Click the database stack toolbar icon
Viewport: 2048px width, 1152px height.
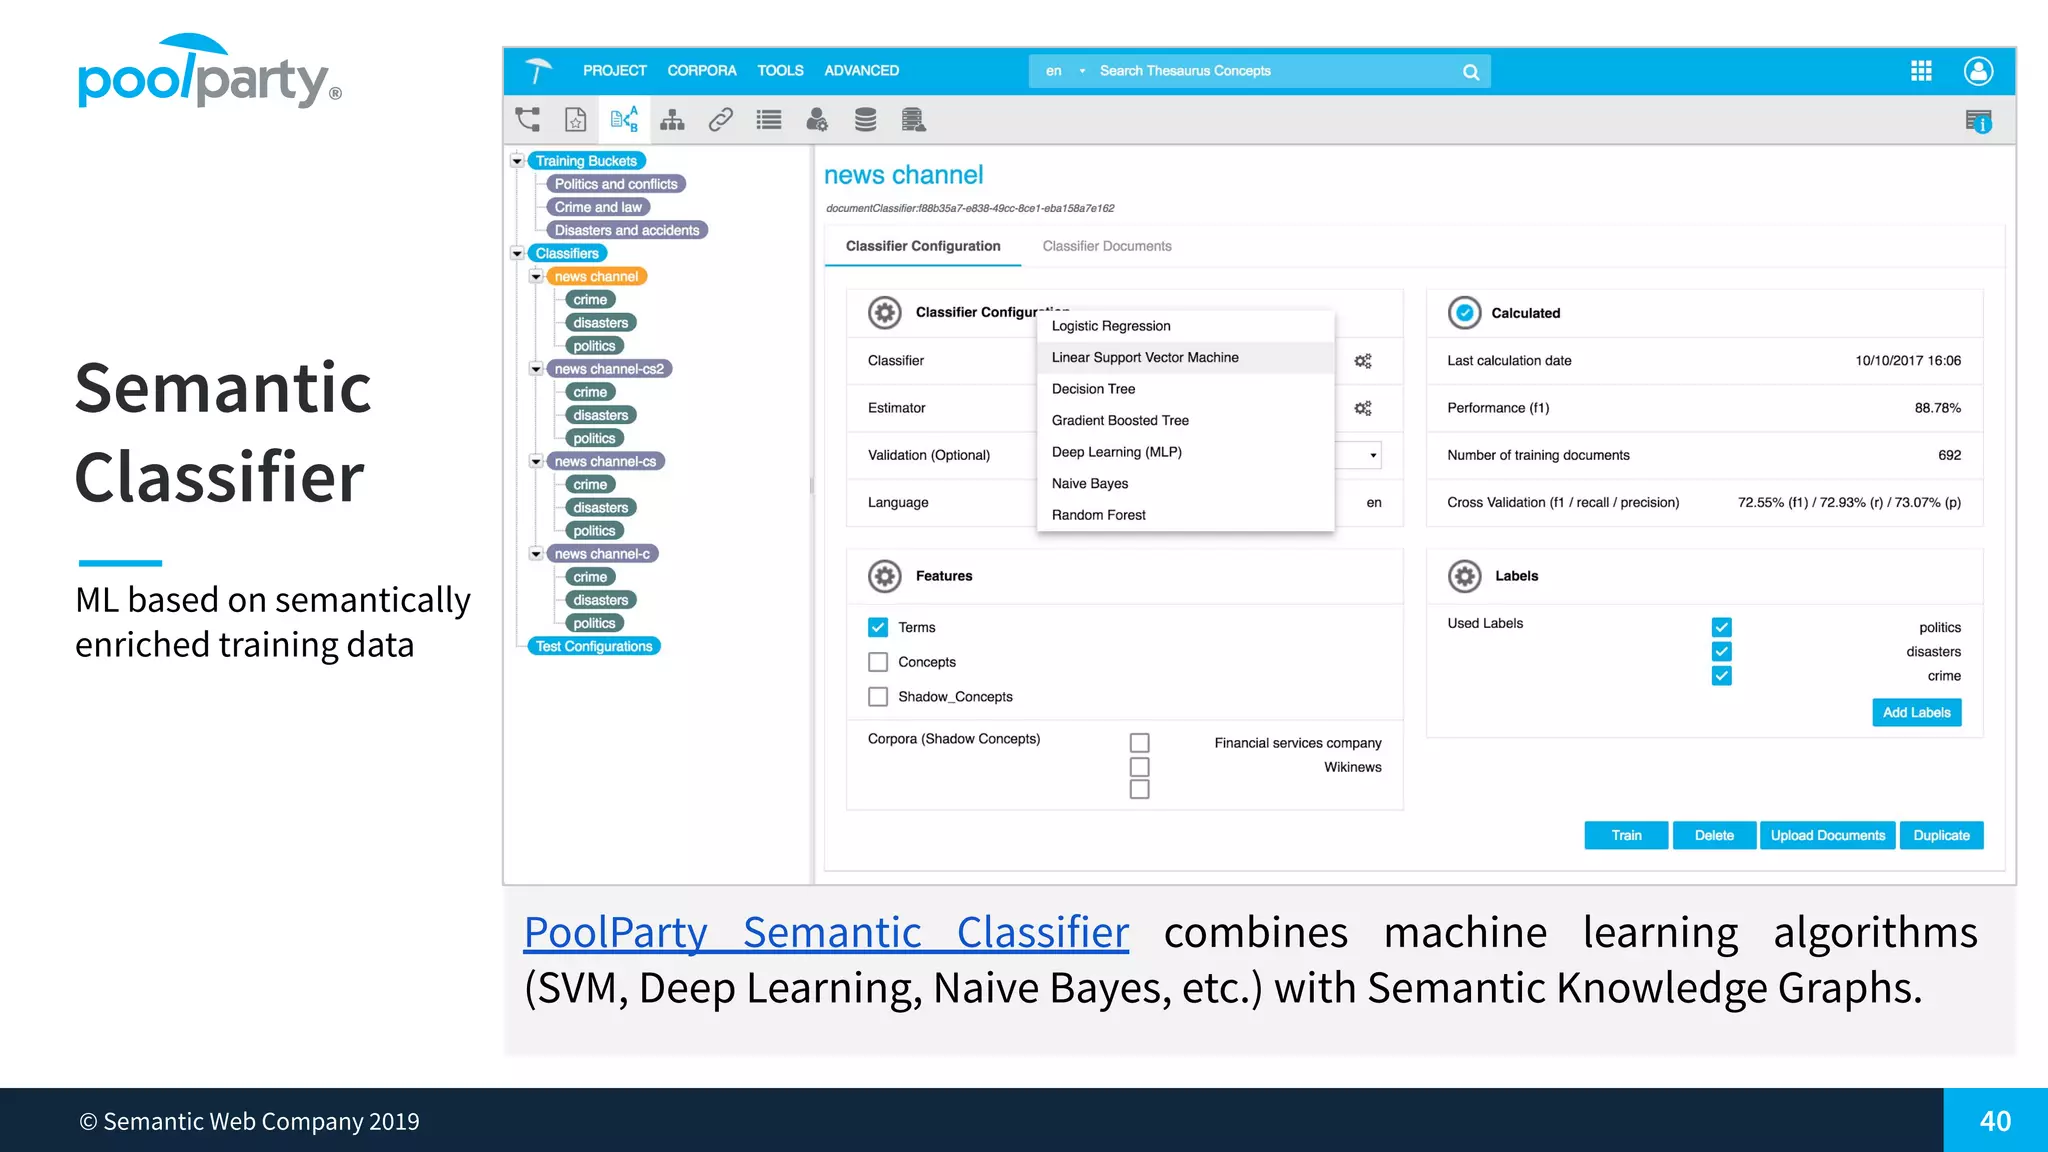(866, 120)
